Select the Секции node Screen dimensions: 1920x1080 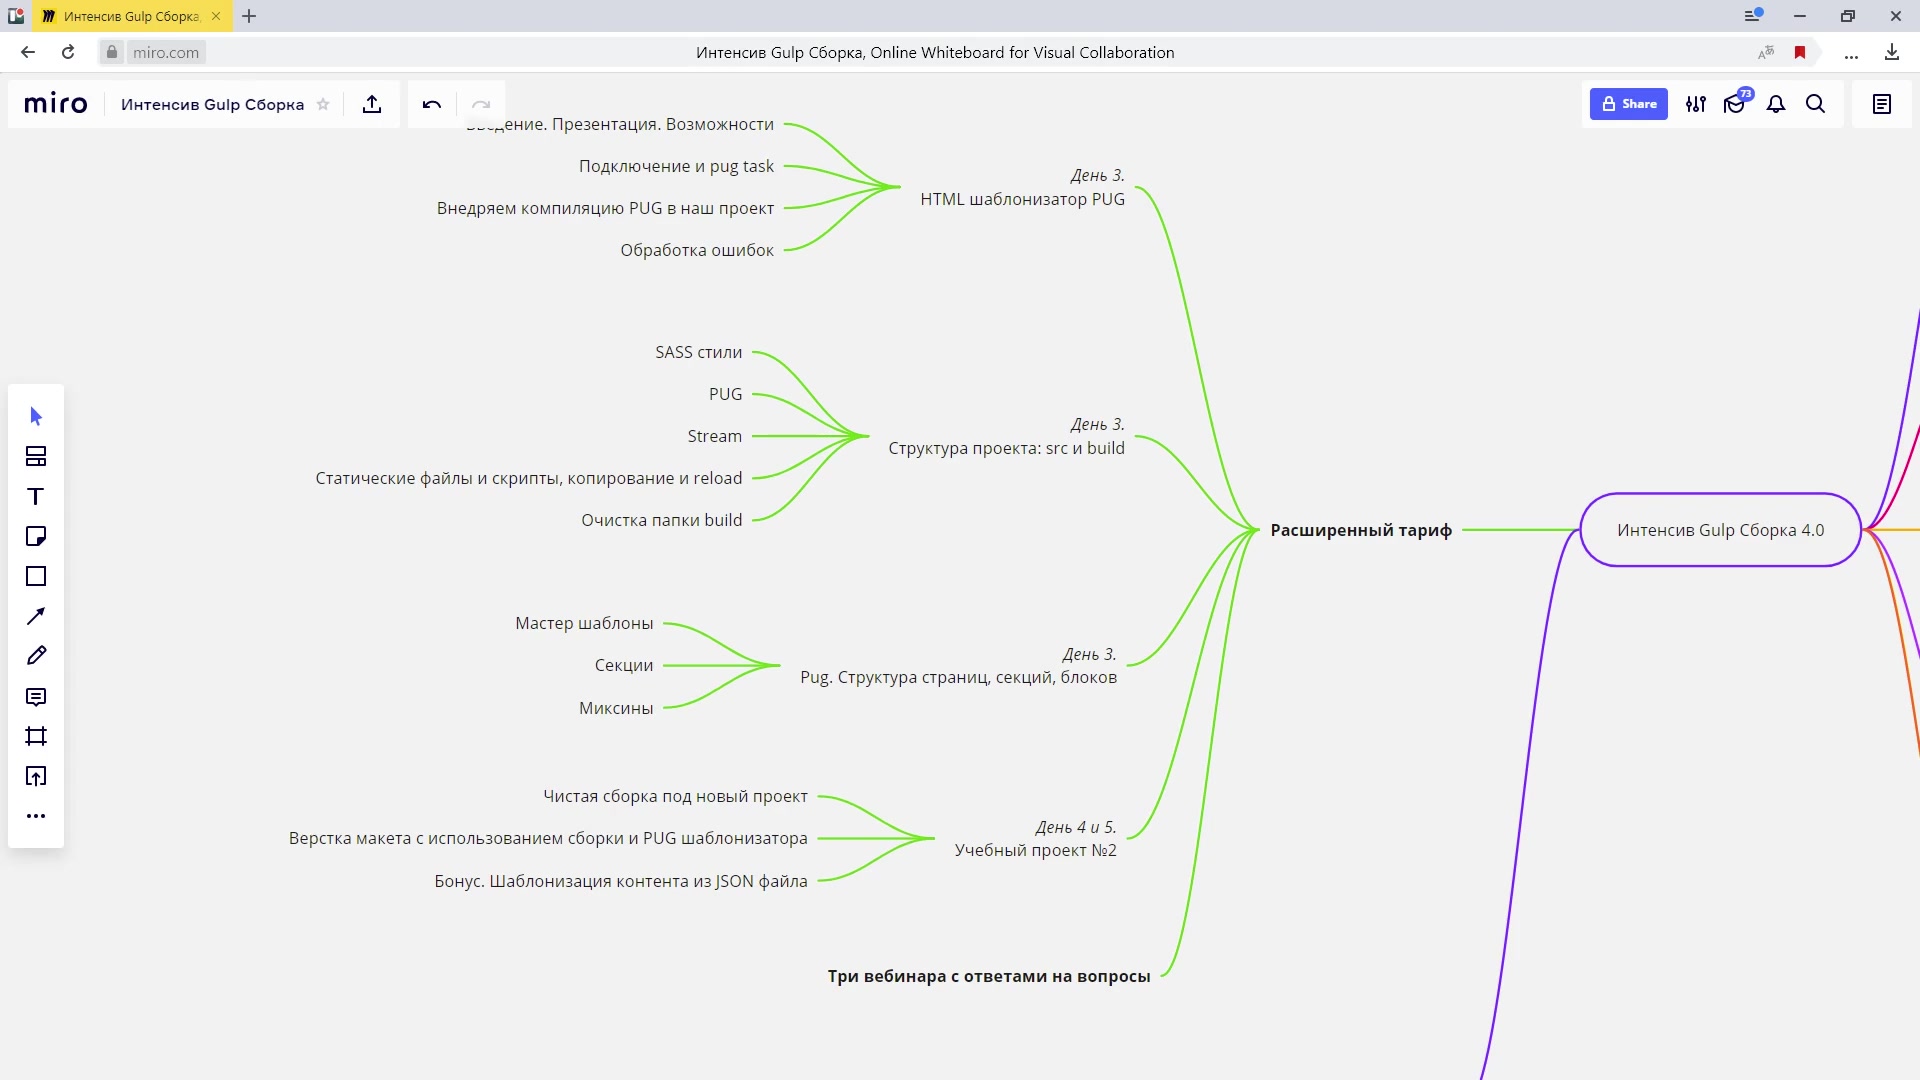coord(623,665)
